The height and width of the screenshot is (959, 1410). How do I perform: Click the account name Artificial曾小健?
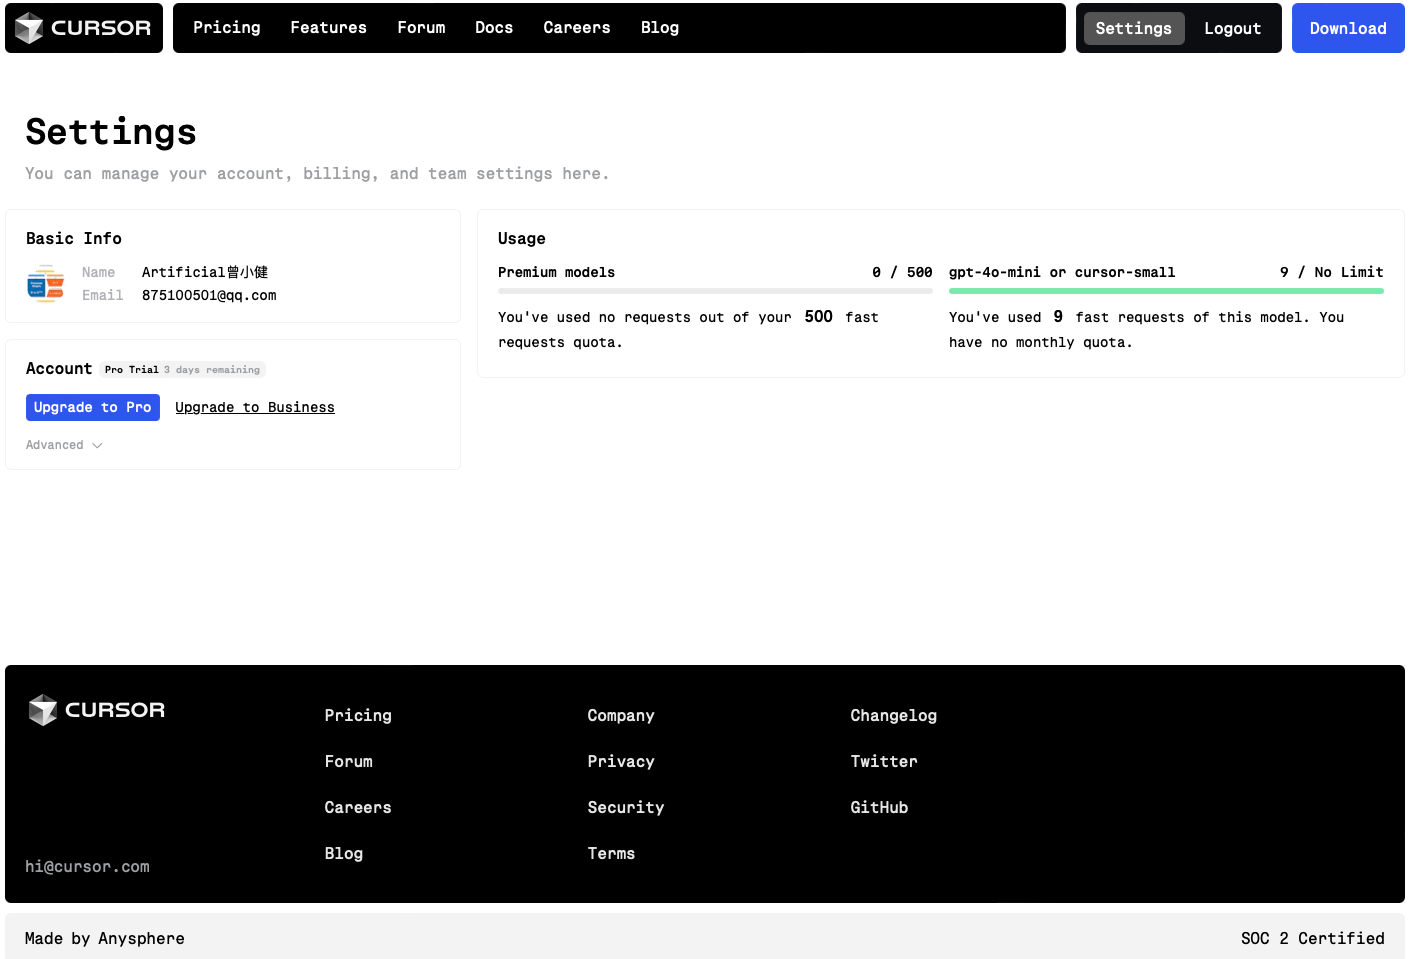pyautogui.click(x=205, y=272)
